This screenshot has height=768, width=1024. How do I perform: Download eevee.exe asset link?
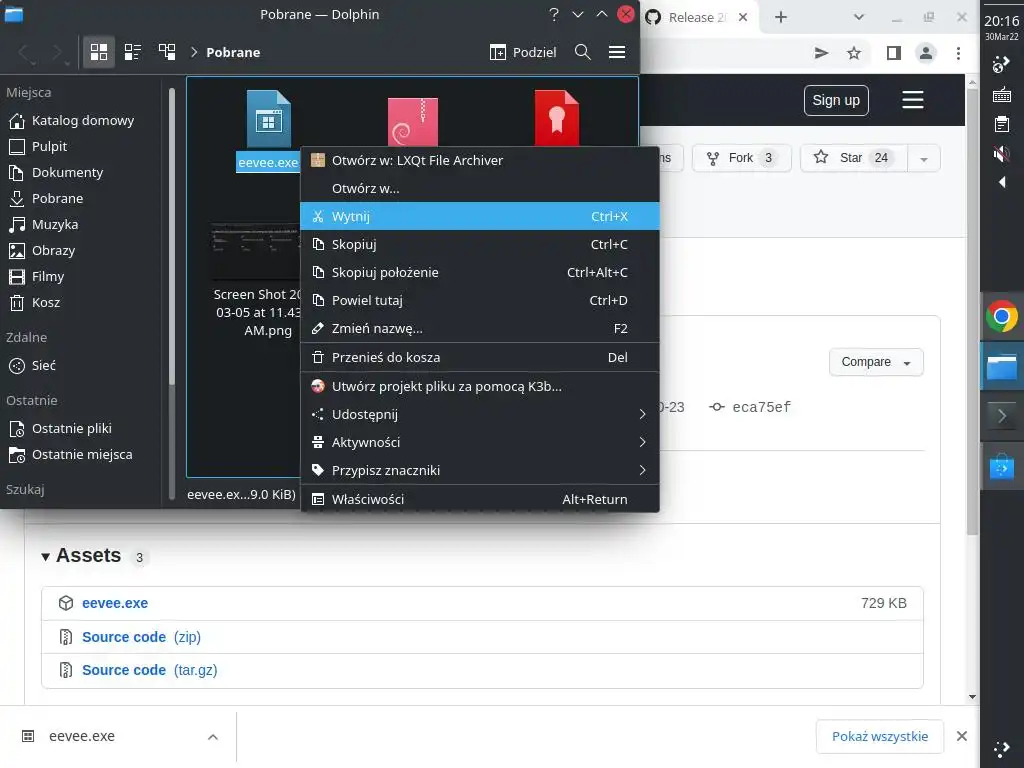[115, 603]
